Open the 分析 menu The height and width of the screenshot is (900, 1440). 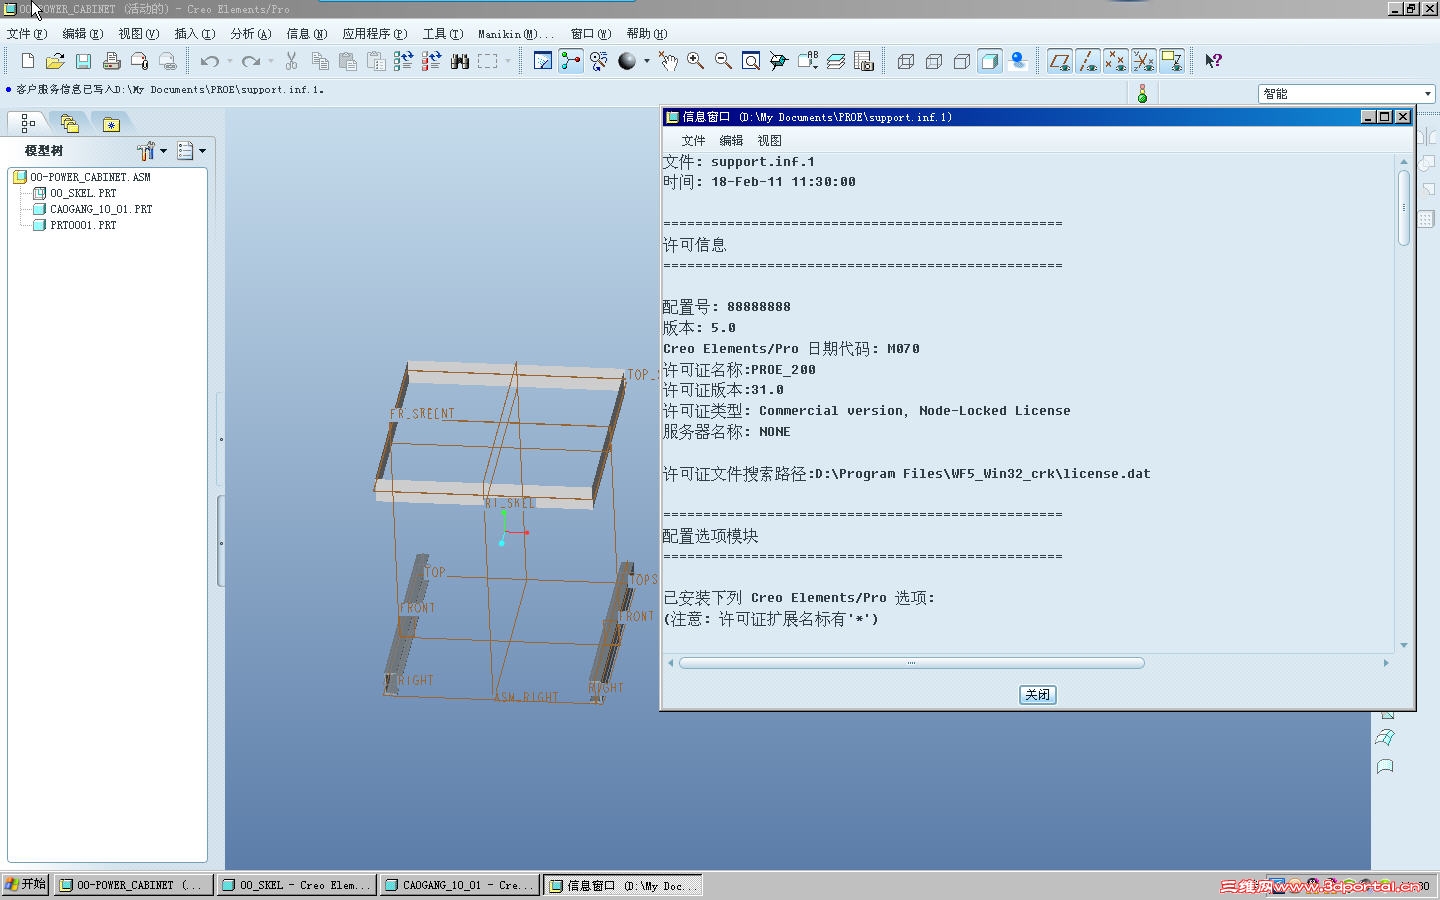[251, 34]
